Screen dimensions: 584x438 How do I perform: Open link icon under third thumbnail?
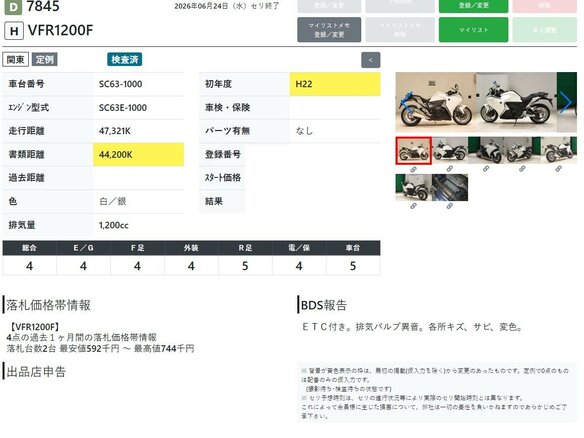tap(486, 169)
